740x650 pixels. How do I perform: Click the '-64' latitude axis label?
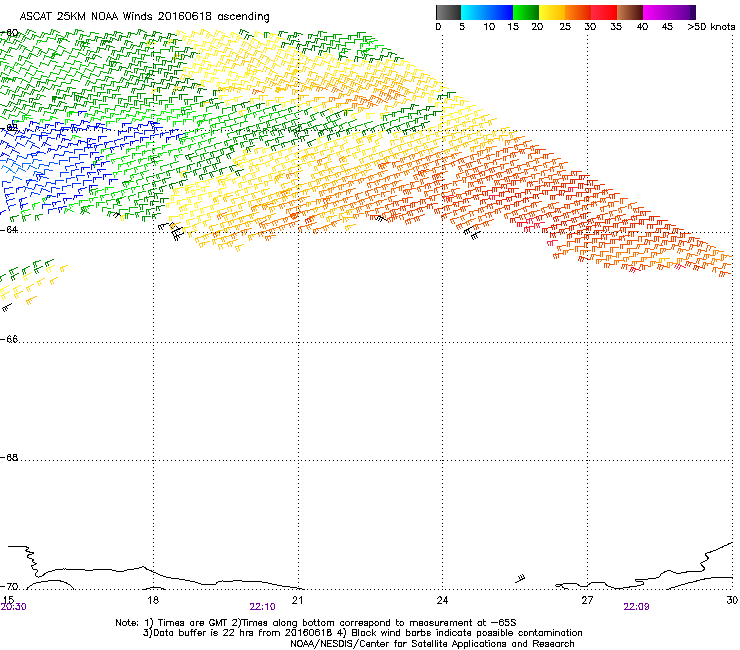tap(9, 229)
